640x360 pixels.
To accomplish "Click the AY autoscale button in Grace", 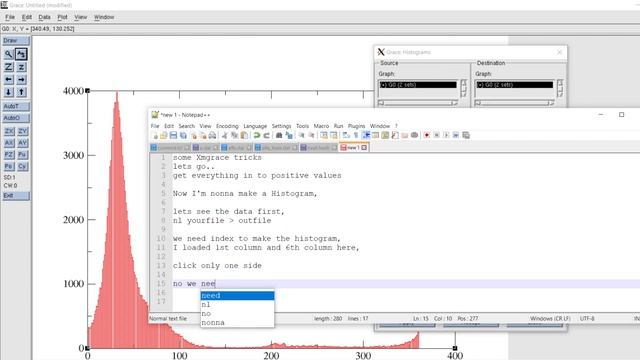I will 22,143.
